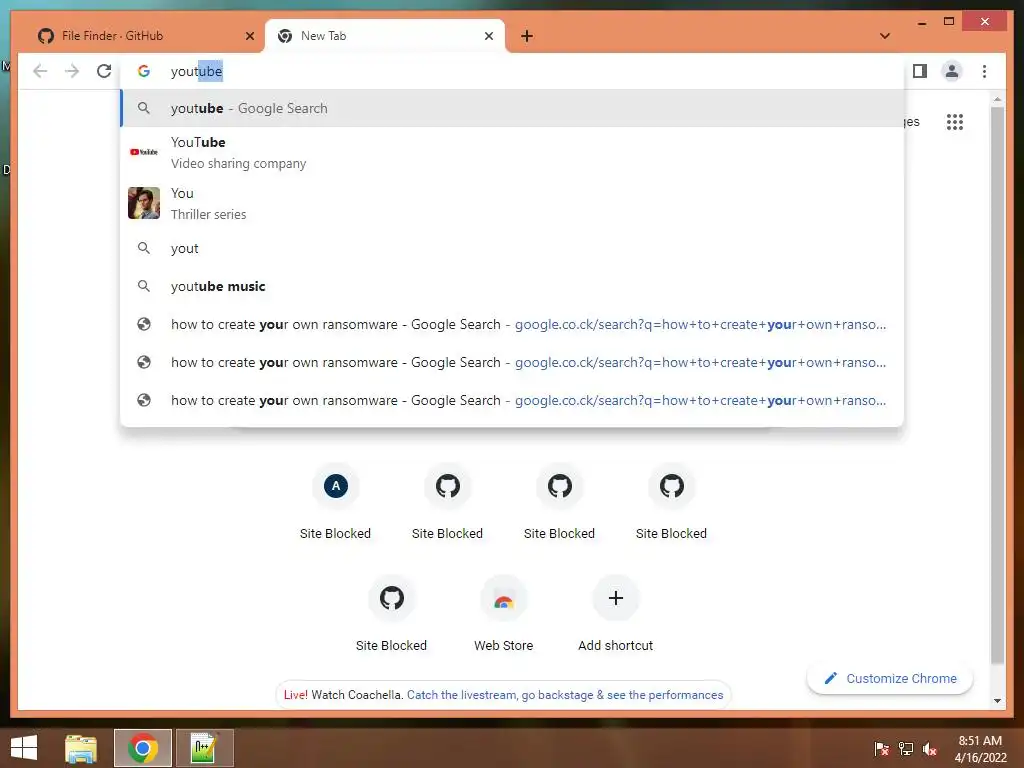Open the Notepad++ taskbar icon

point(204,748)
